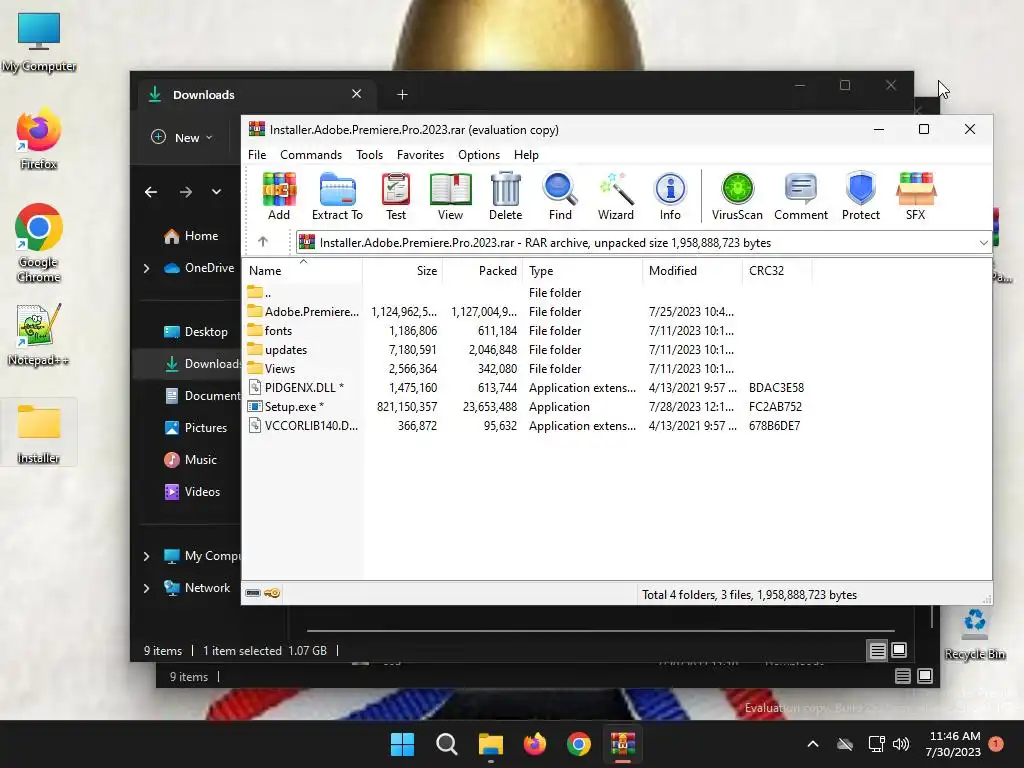Expand the archive path dropdown
1024x768 pixels.
983,243
